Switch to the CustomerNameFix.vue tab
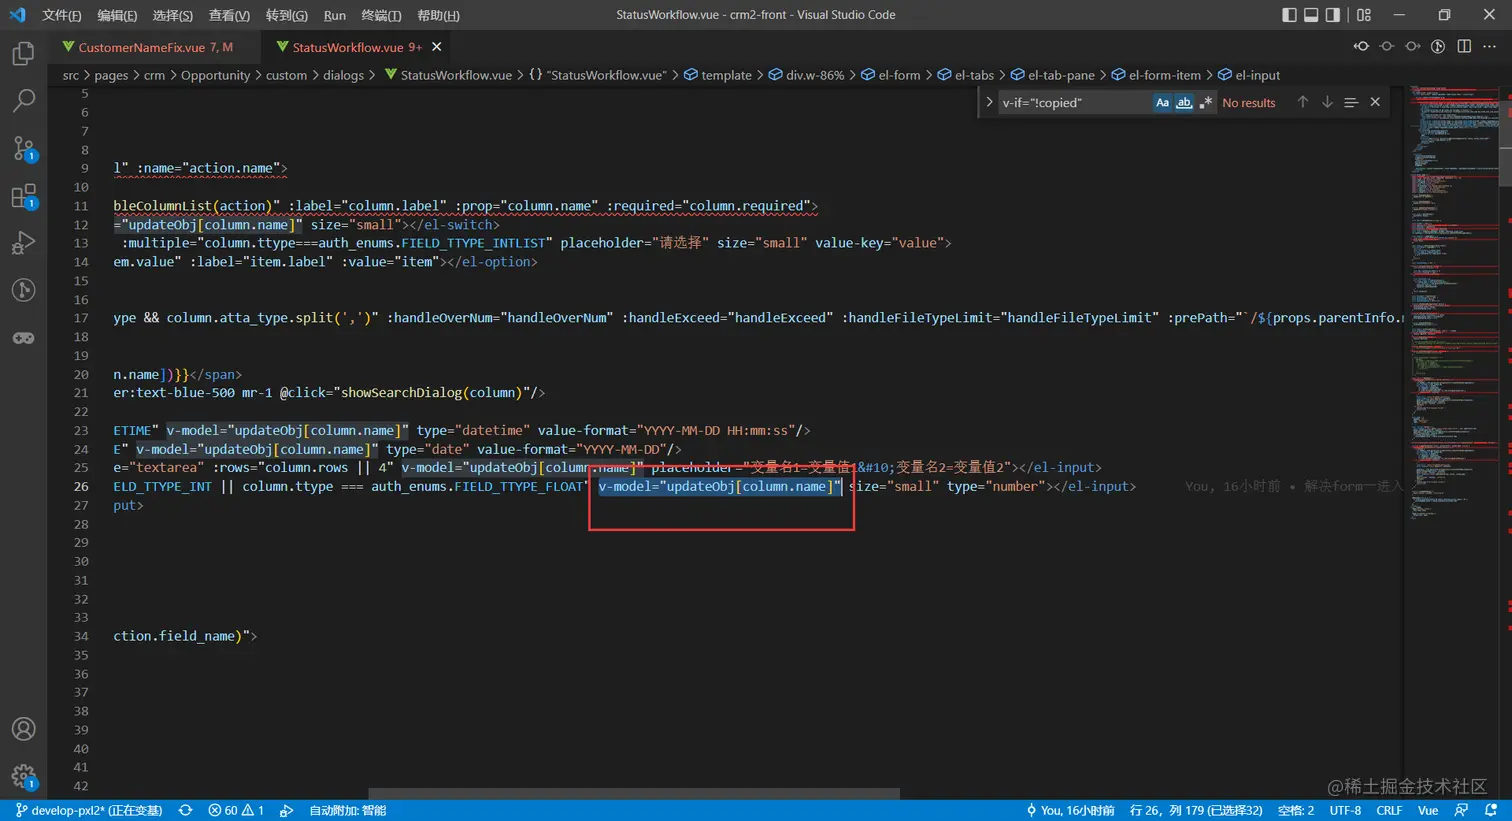This screenshot has height=821, width=1512. pos(142,47)
